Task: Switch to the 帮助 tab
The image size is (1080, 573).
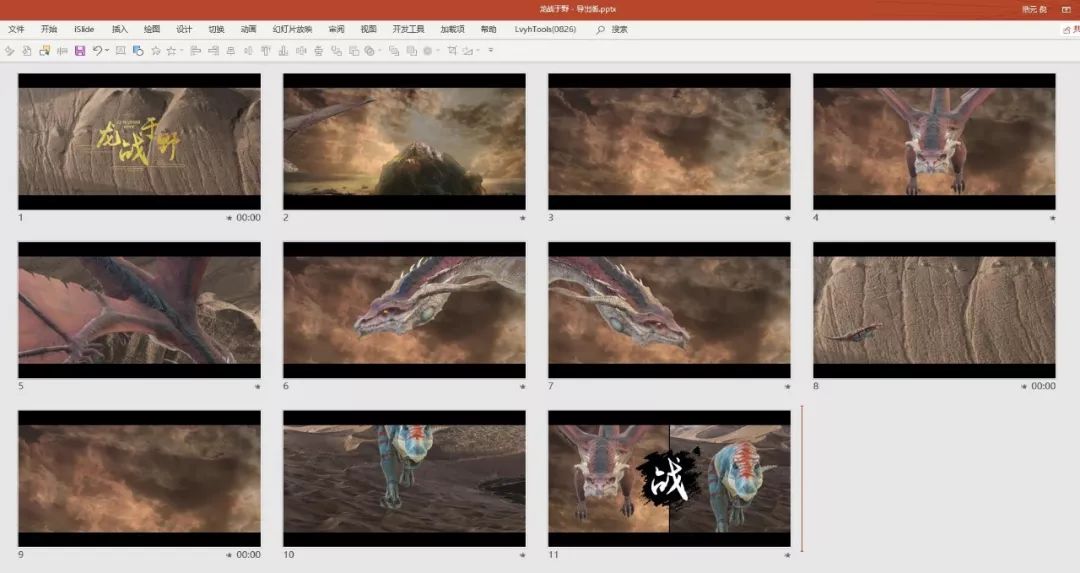Action: click(488, 30)
